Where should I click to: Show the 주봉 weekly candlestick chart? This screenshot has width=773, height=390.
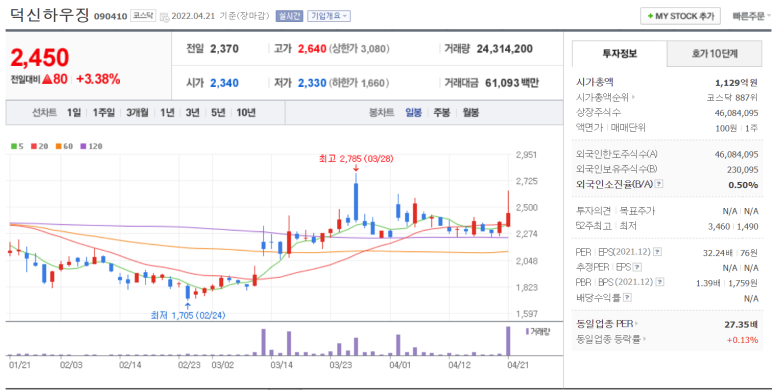click(442, 113)
